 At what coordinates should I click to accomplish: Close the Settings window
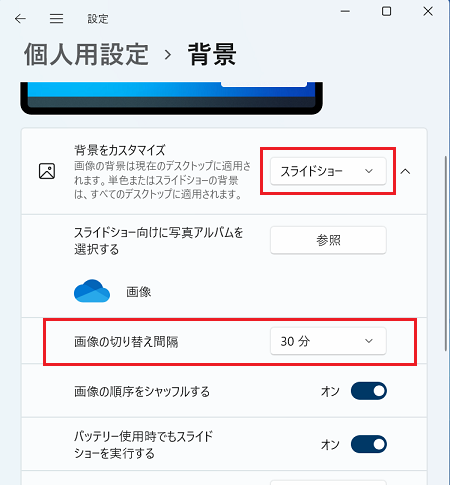click(428, 11)
